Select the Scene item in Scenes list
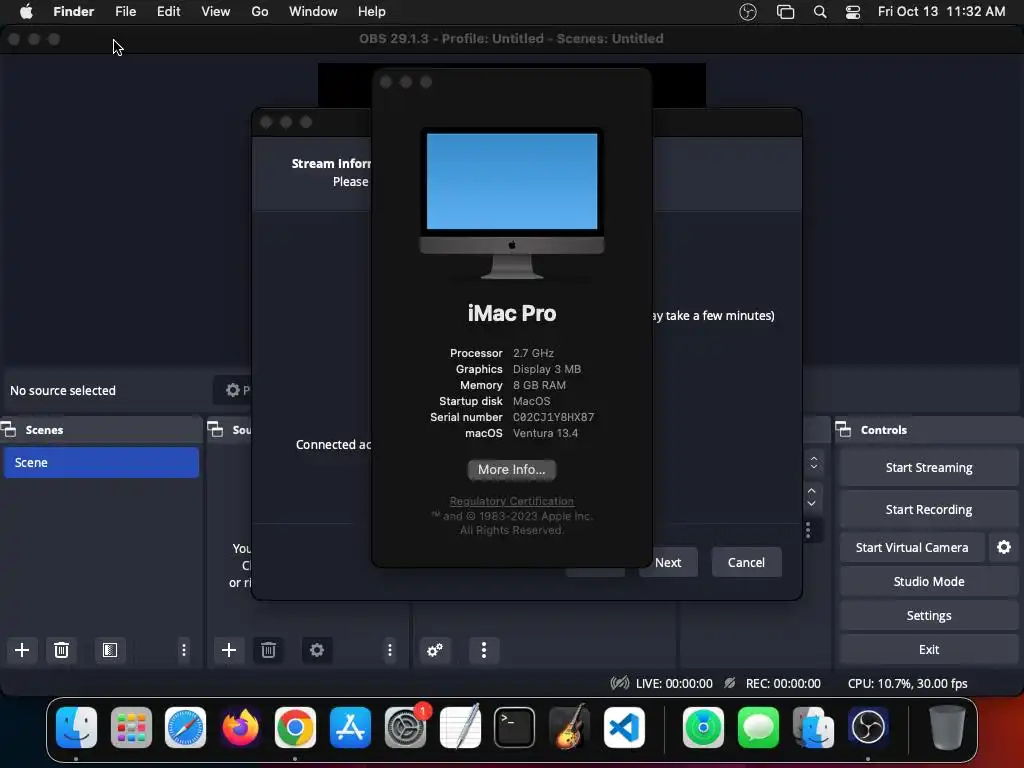 pos(101,462)
